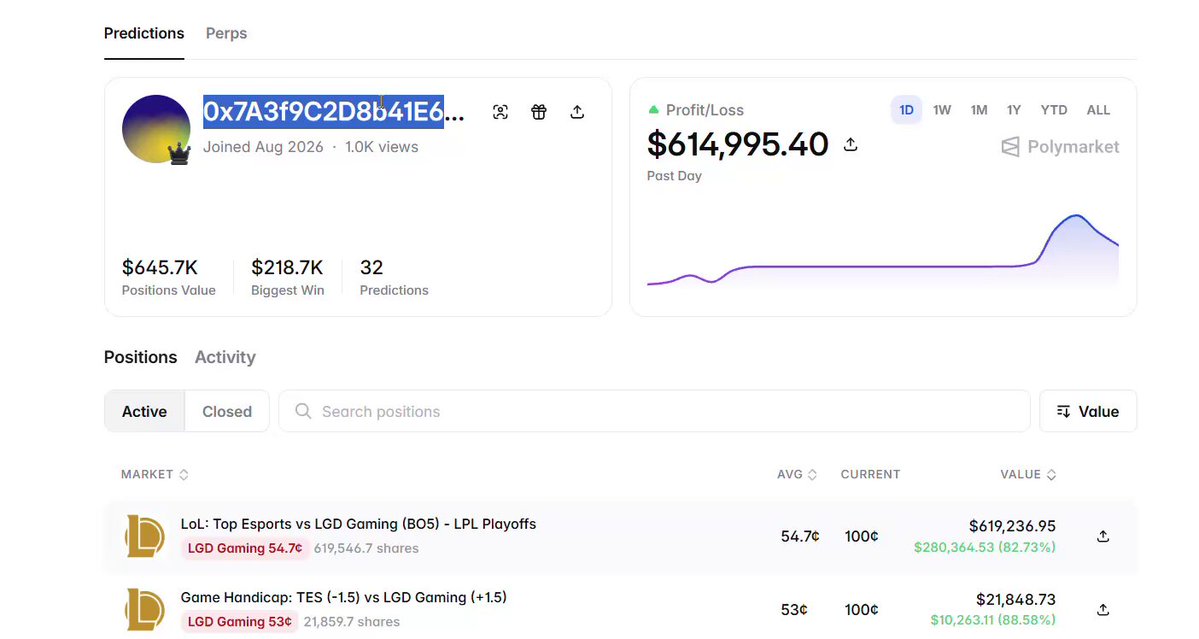Show Closed positions
This screenshot has height=639, width=1199.
click(227, 411)
